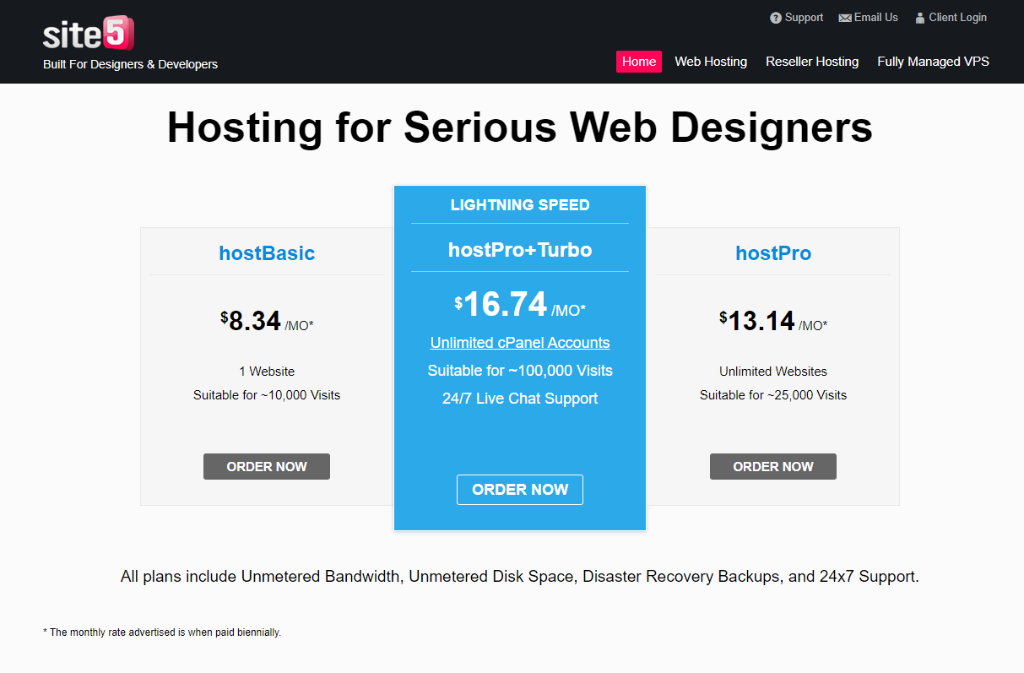Screen dimensions: 1024x673
Task: Click the 'Hosting for Serious Web Designers' heading
Action: 520,127
